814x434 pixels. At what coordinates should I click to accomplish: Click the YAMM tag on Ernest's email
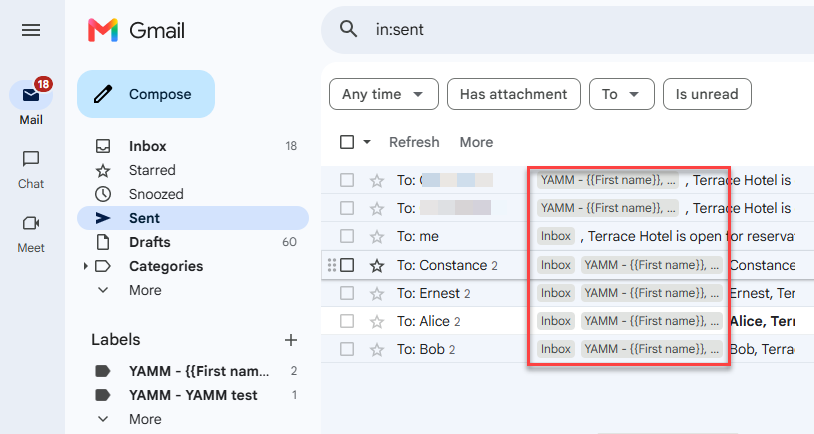652,293
